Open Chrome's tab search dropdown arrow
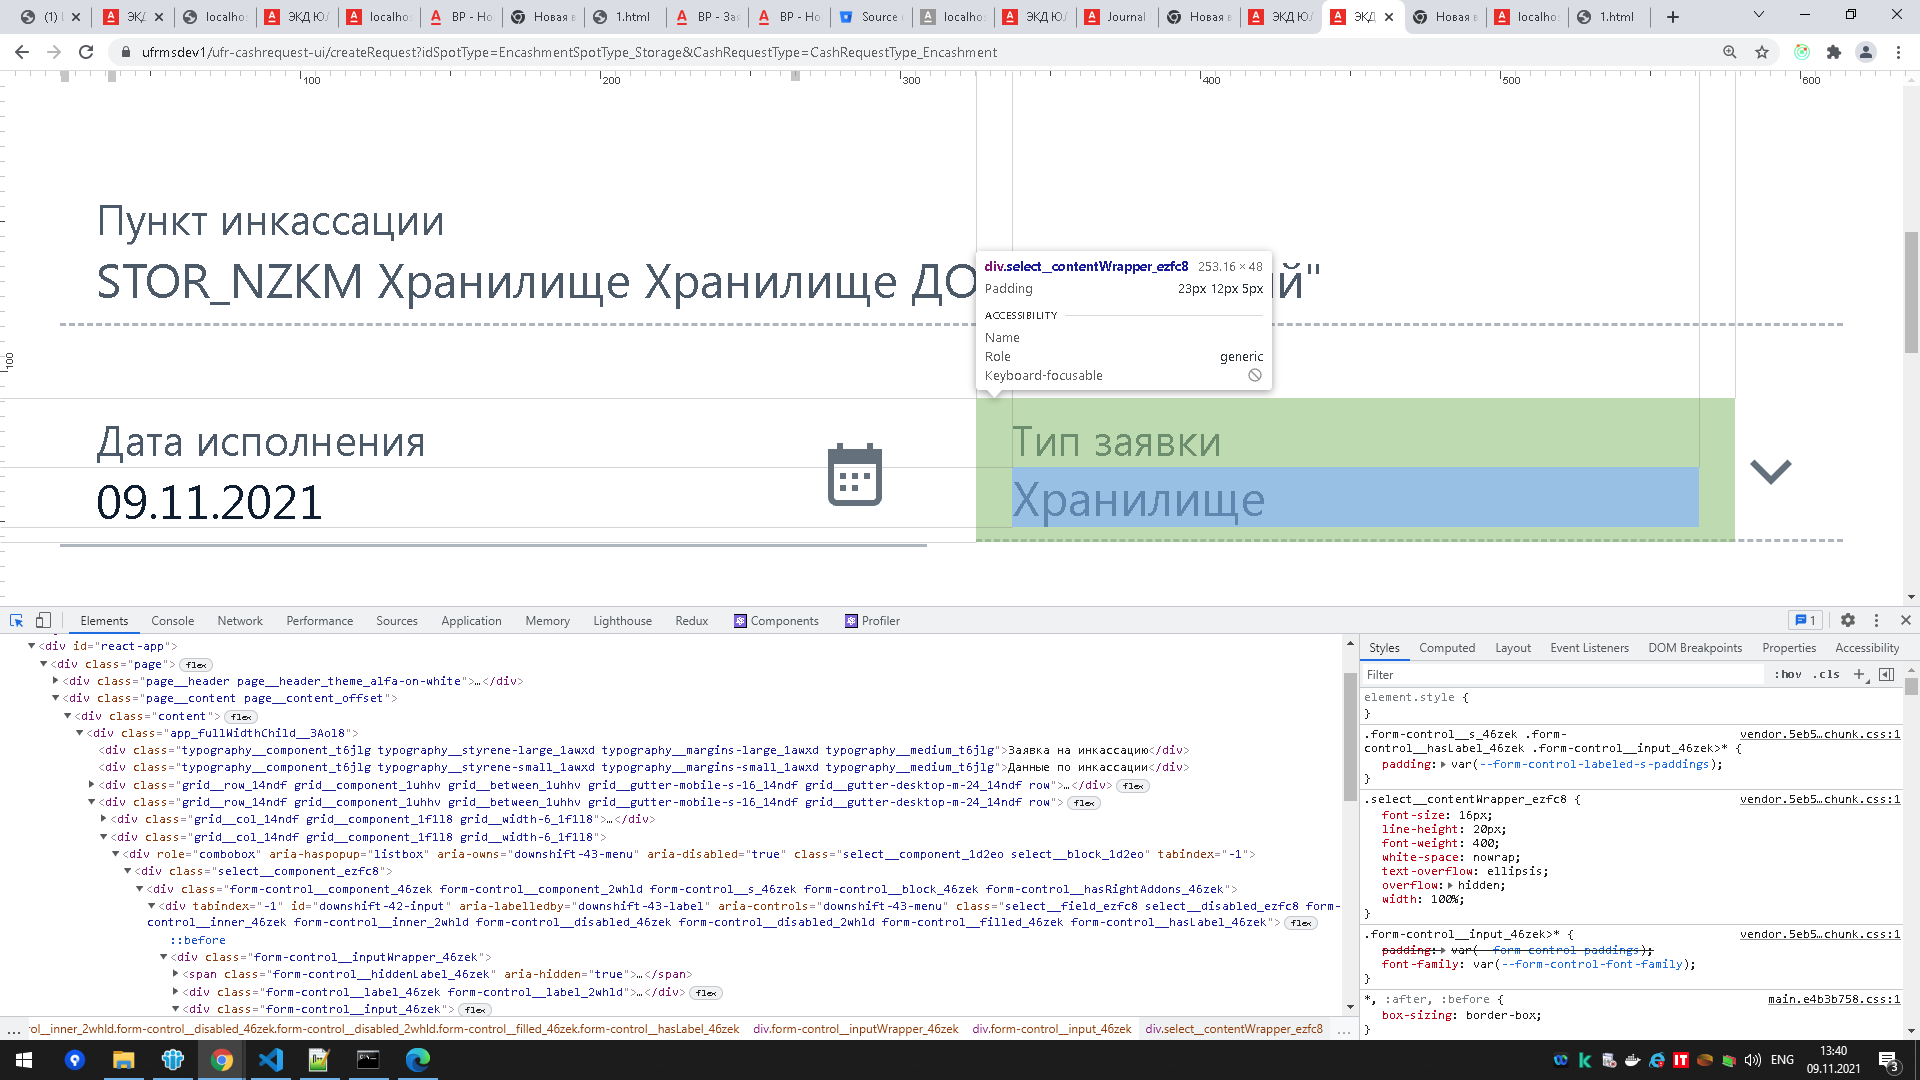 pos(1757,16)
